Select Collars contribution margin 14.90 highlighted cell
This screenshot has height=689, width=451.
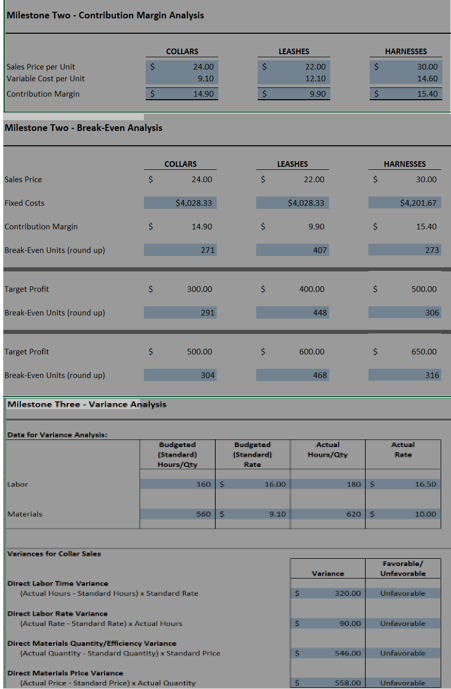click(x=182, y=94)
